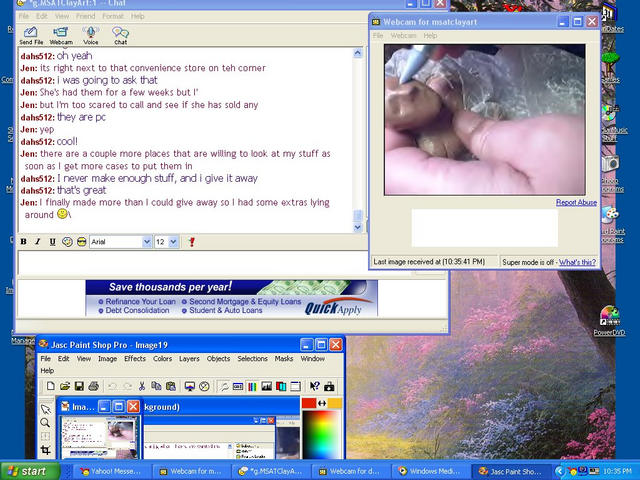Screen dimensions: 640x480
Task: Toggle the Histogram window icon
Action: click(x=267, y=386)
